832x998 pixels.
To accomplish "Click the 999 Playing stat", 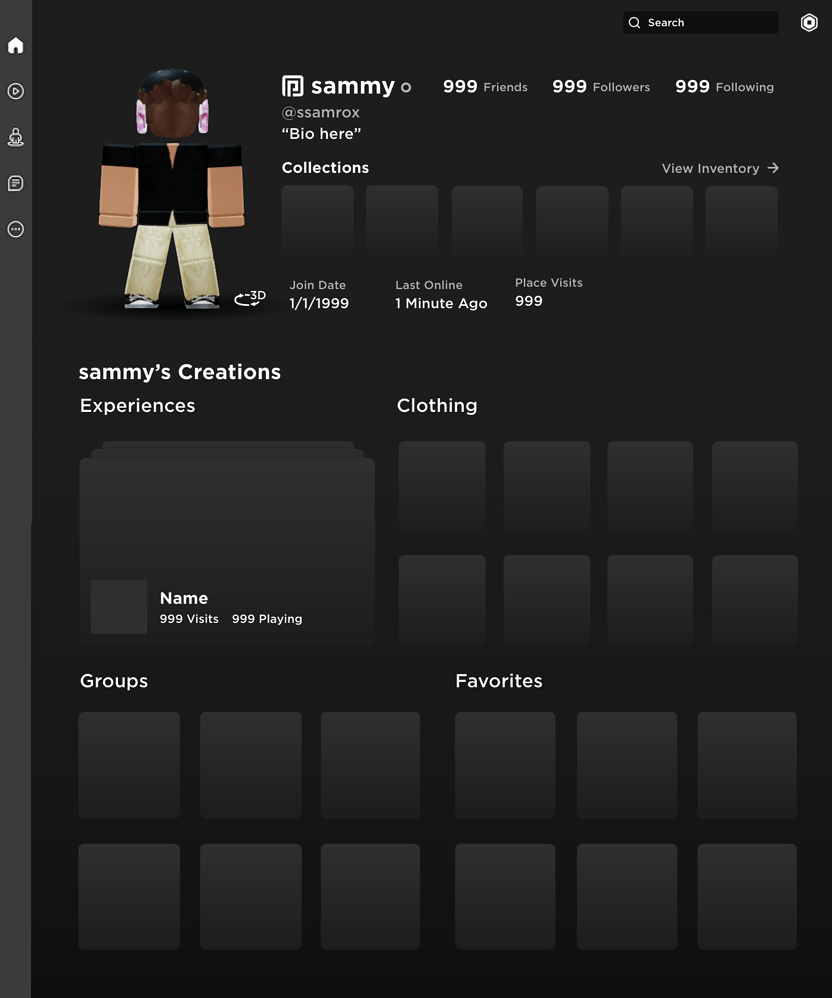I will click(x=267, y=619).
